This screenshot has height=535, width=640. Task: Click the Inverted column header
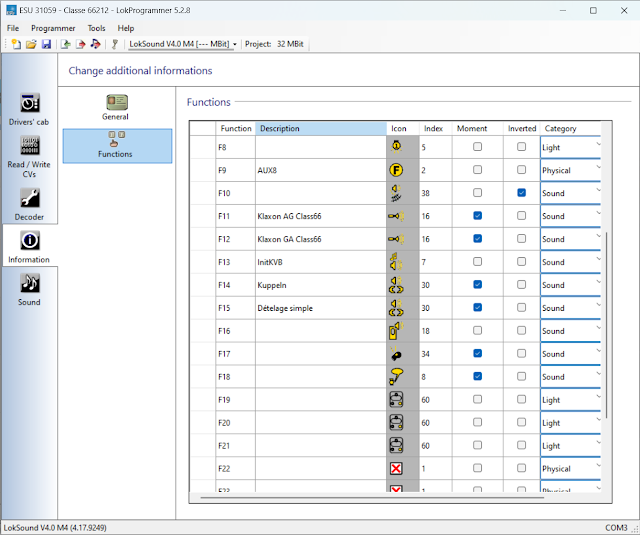(522, 129)
